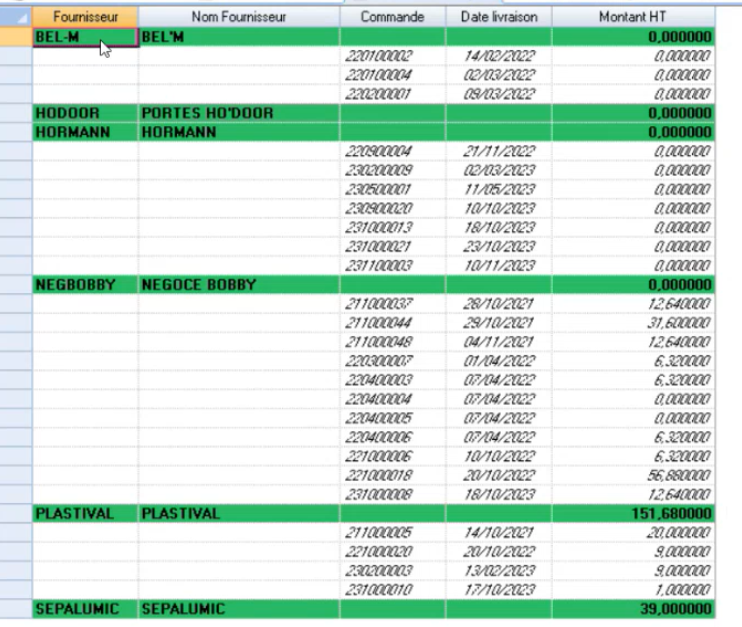Screen dimensions: 742x627
Task: Click the Nom Fournisseur column header
Action: 238,17
